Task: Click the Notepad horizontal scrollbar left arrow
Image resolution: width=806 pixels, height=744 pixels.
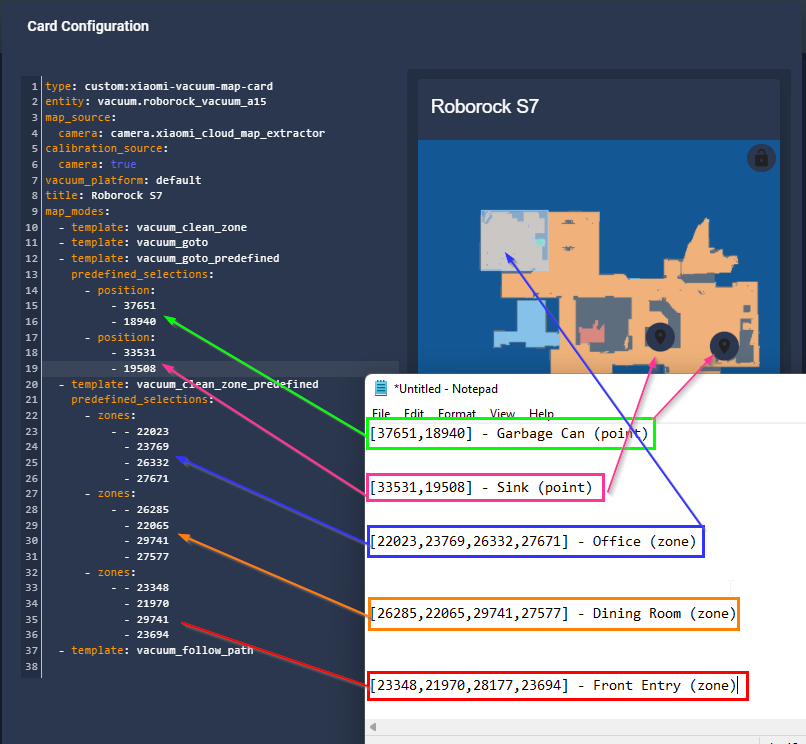Action: tap(373, 727)
